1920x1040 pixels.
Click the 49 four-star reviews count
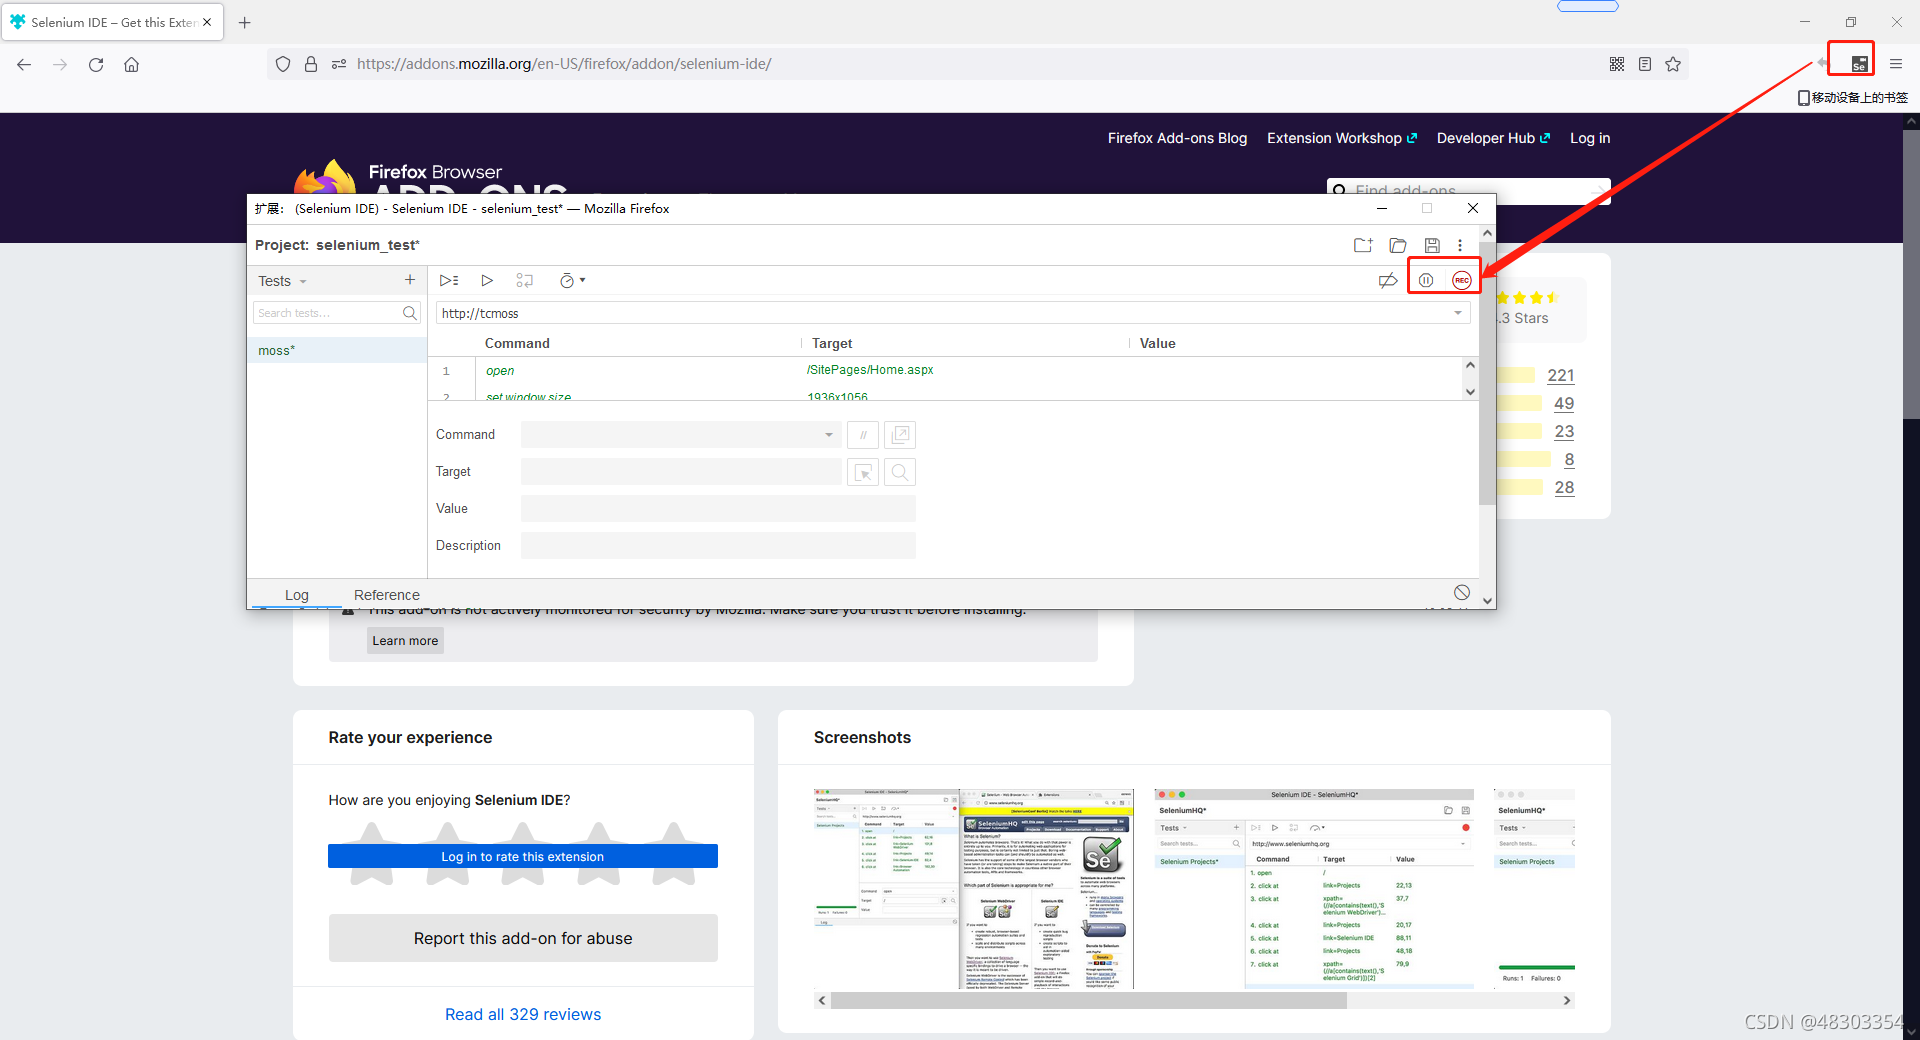[1564, 403]
